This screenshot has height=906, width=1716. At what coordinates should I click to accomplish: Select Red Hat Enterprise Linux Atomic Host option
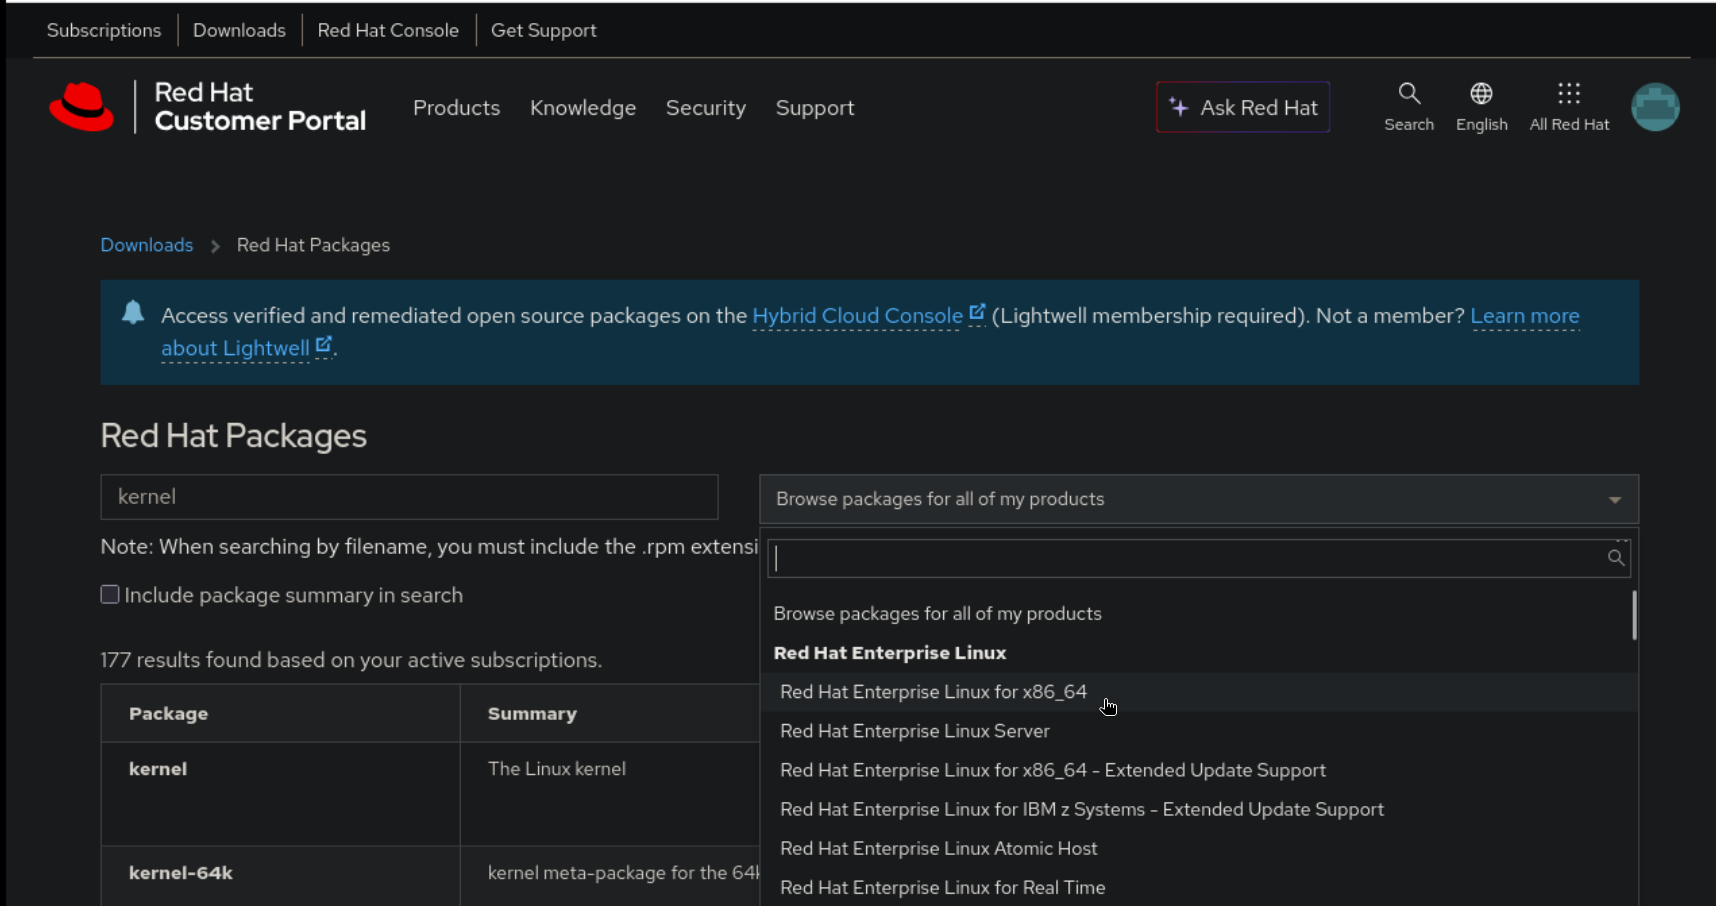(1199, 848)
